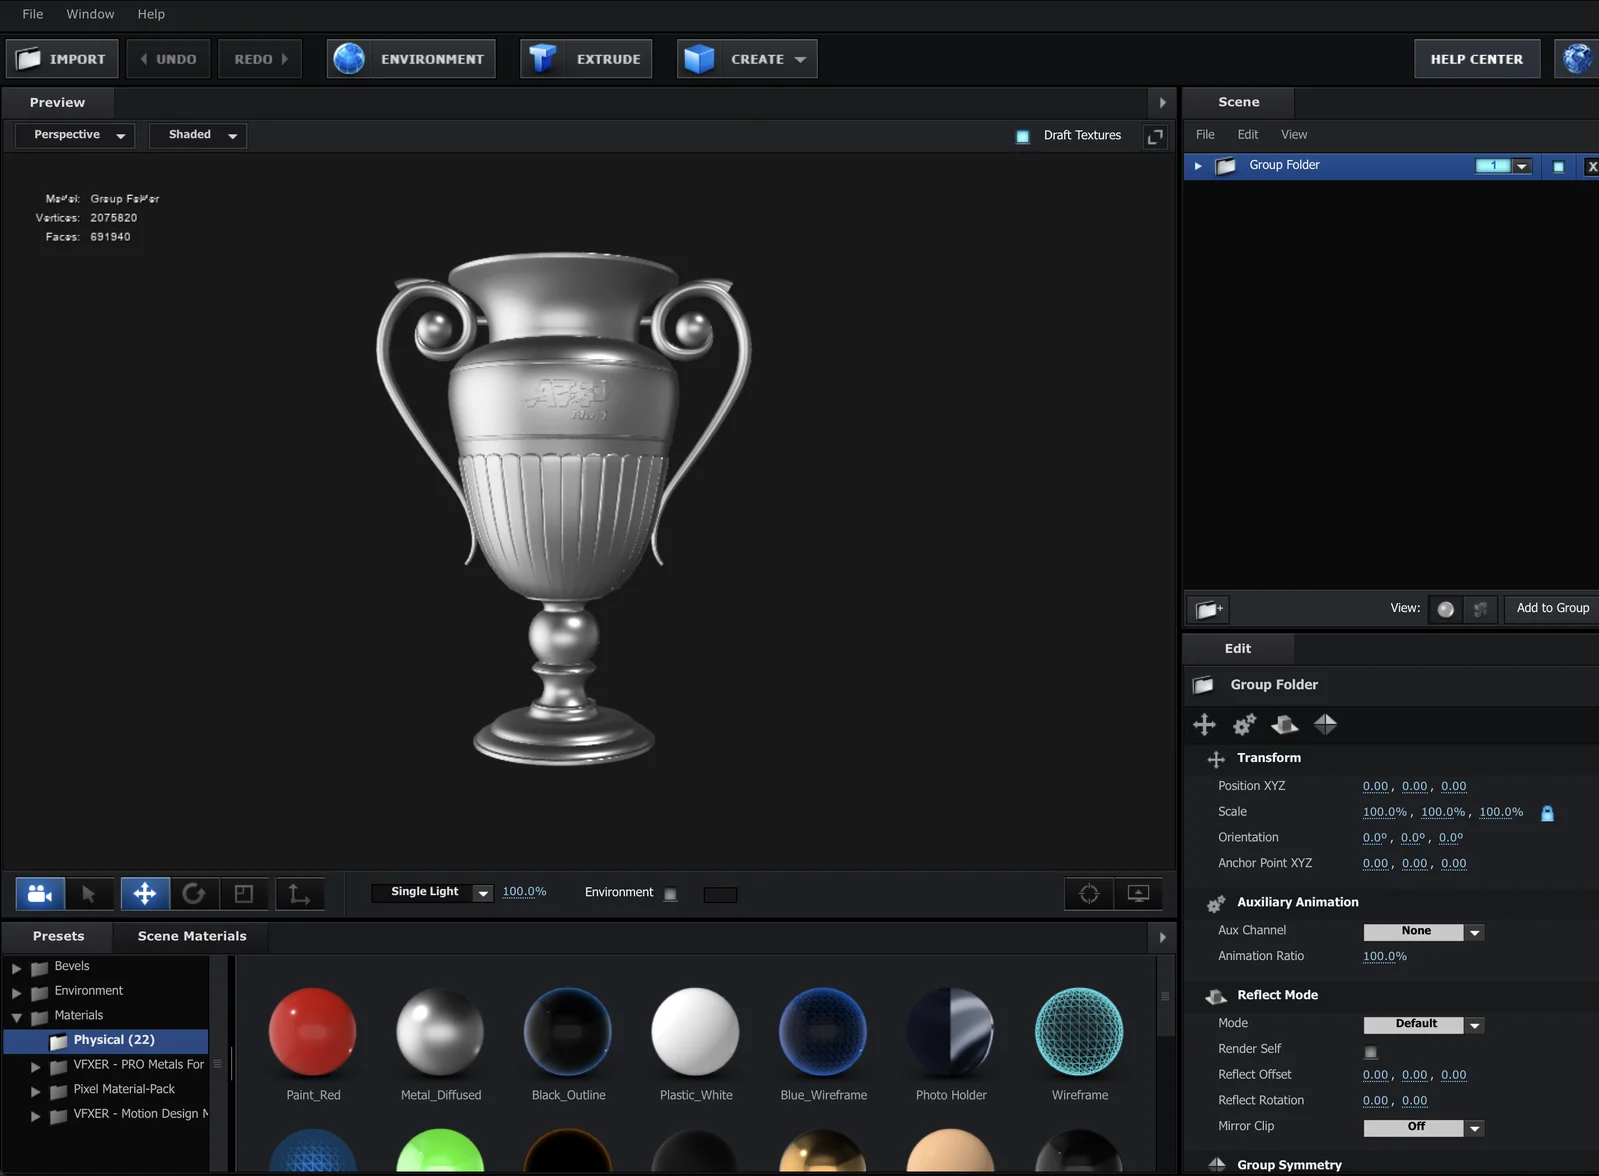Open the Shaded display mode dropdown
The height and width of the screenshot is (1176, 1599).
tap(198, 135)
